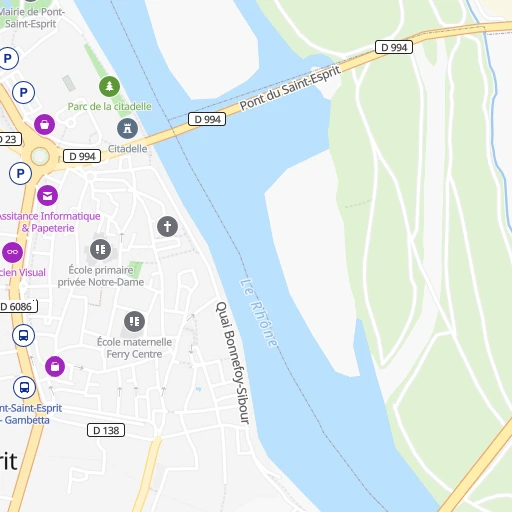Click the eyeglasses optician marker
The image size is (512, 512).
[x=13, y=252]
